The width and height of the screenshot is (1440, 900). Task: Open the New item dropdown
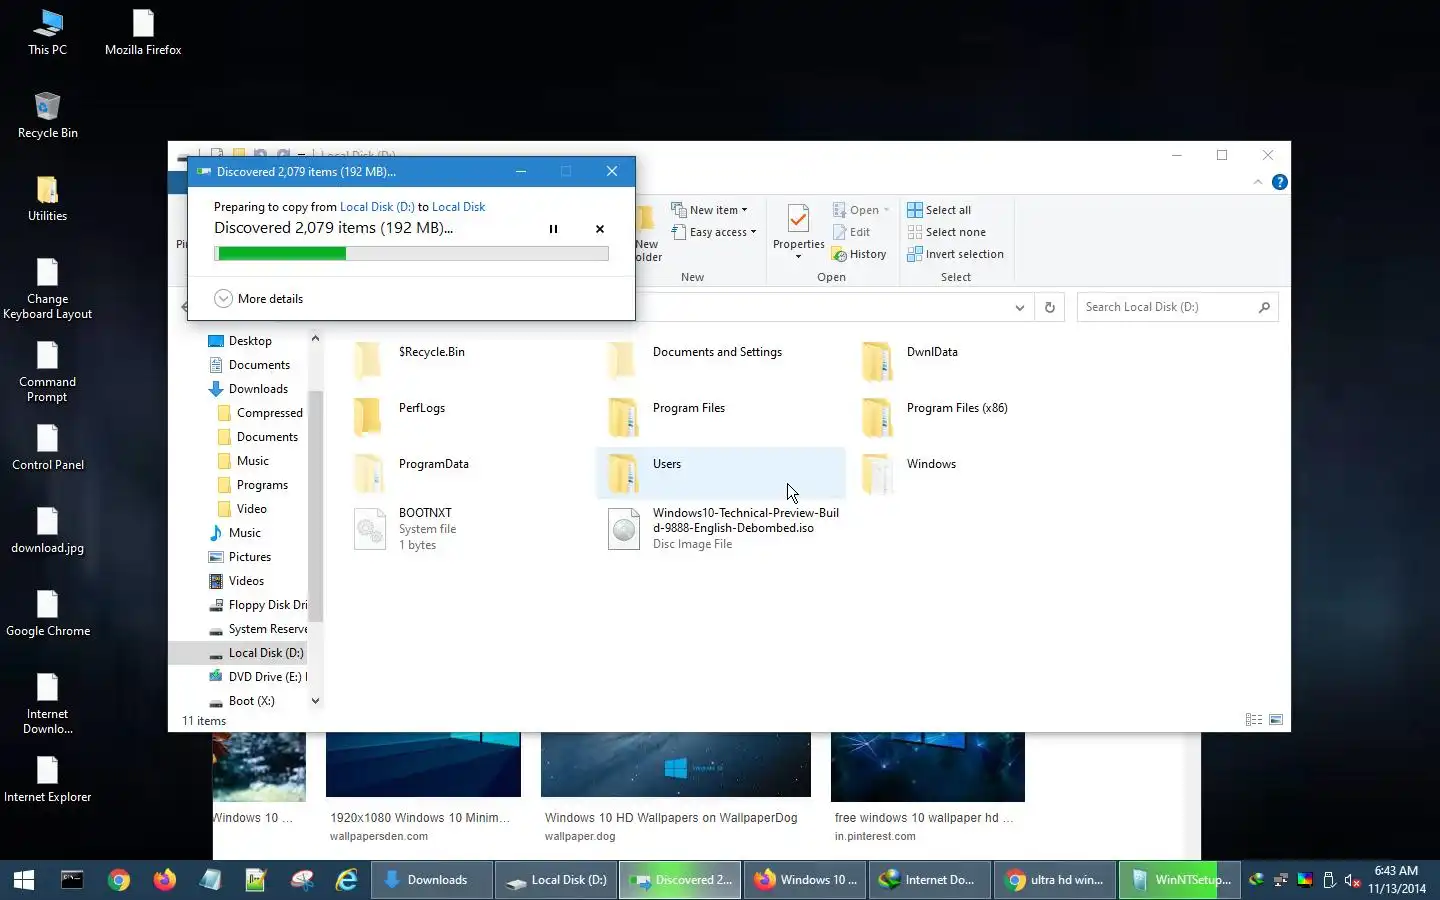710,210
